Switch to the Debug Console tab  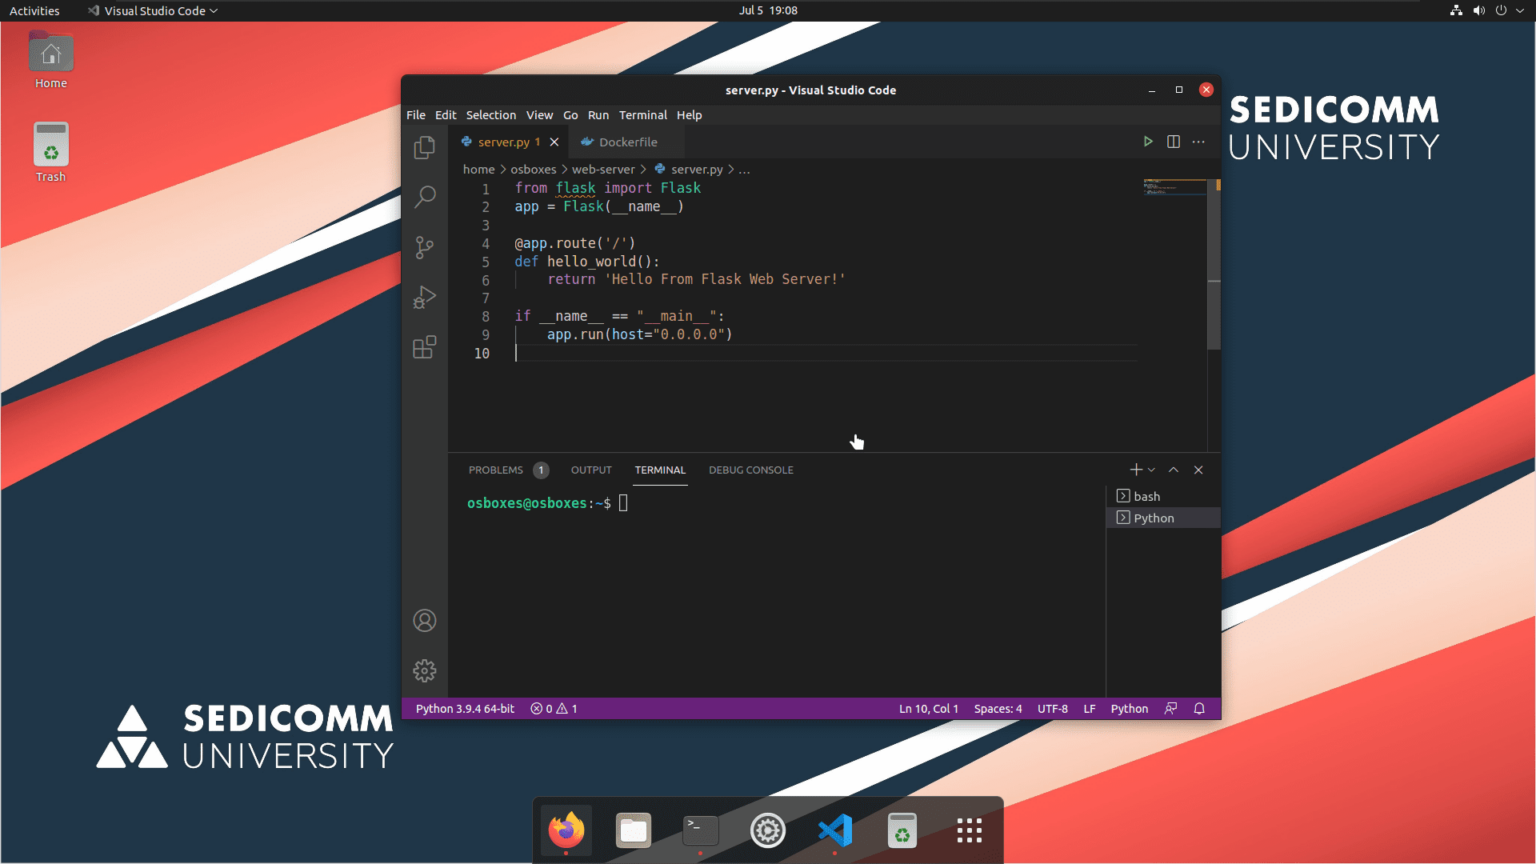[751, 470]
